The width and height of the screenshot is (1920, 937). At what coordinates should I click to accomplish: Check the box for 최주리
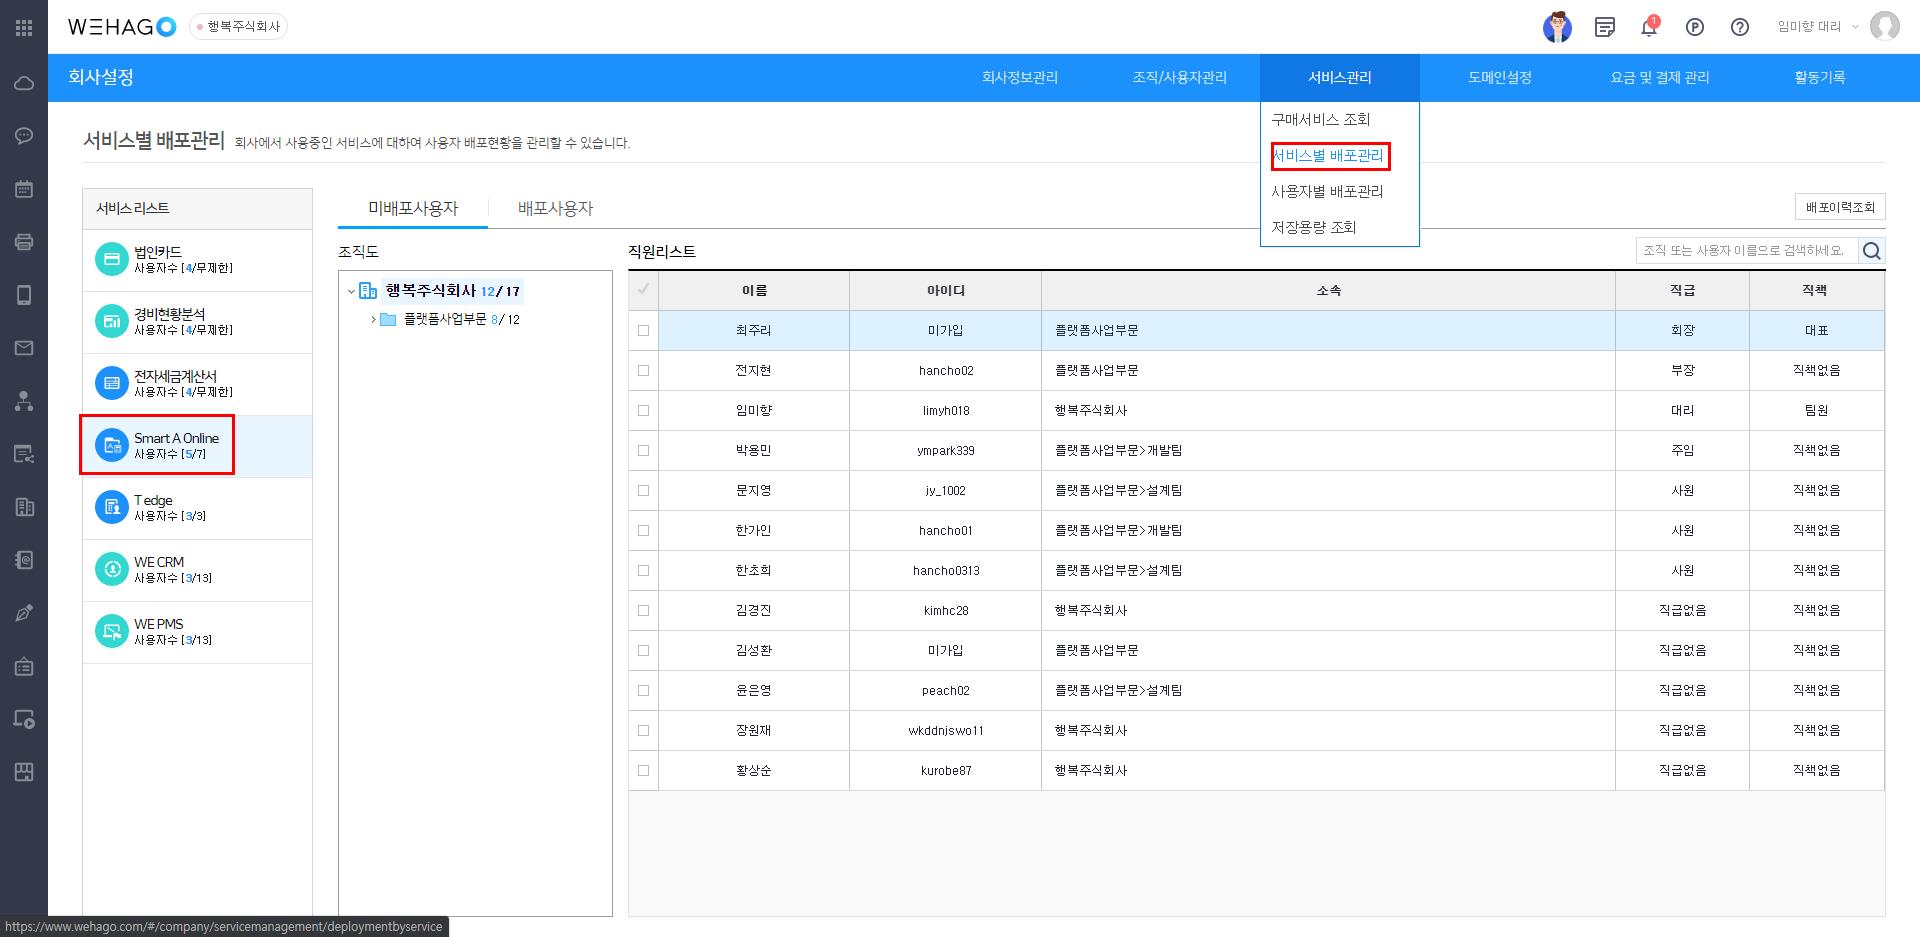pos(643,330)
